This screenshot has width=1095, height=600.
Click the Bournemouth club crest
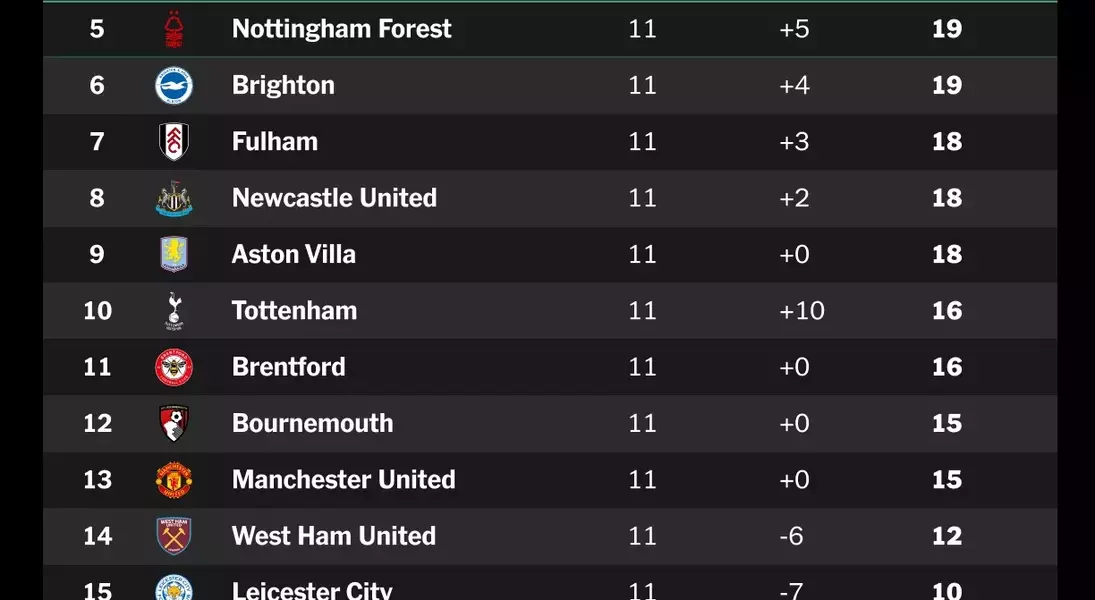tap(174, 423)
